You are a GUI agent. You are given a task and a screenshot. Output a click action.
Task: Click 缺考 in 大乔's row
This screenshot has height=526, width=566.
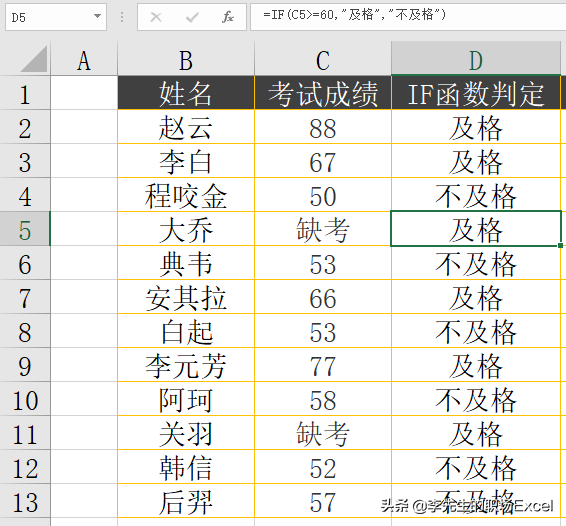pyautogui.click(x=323, y=229)
